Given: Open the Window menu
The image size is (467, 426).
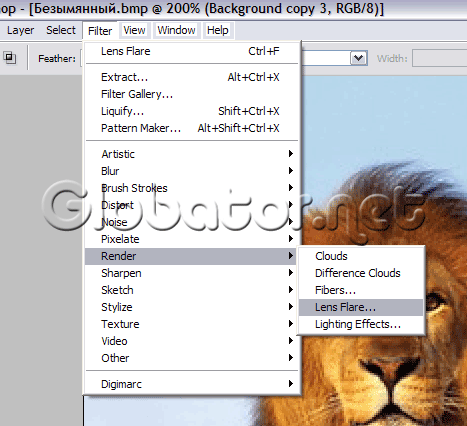Looking at the screenshot, I should click(x=176, y=30).
